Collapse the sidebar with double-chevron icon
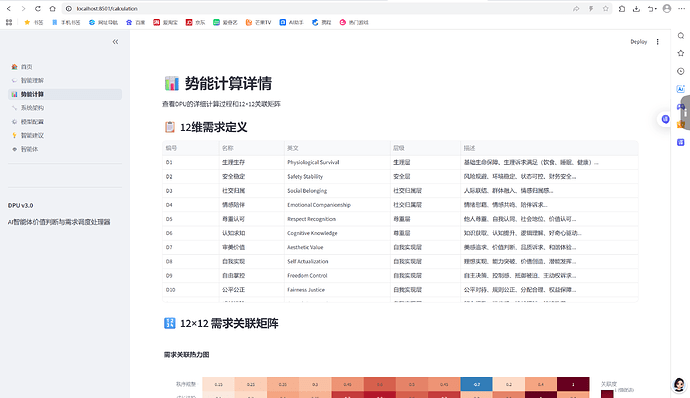690x398 pixels. pos(115,42)
